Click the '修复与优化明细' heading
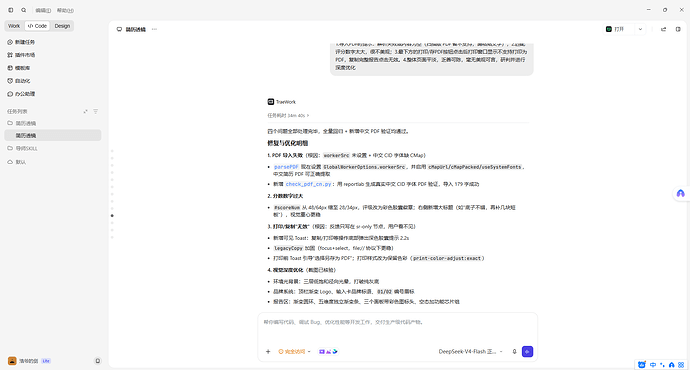 288,143
